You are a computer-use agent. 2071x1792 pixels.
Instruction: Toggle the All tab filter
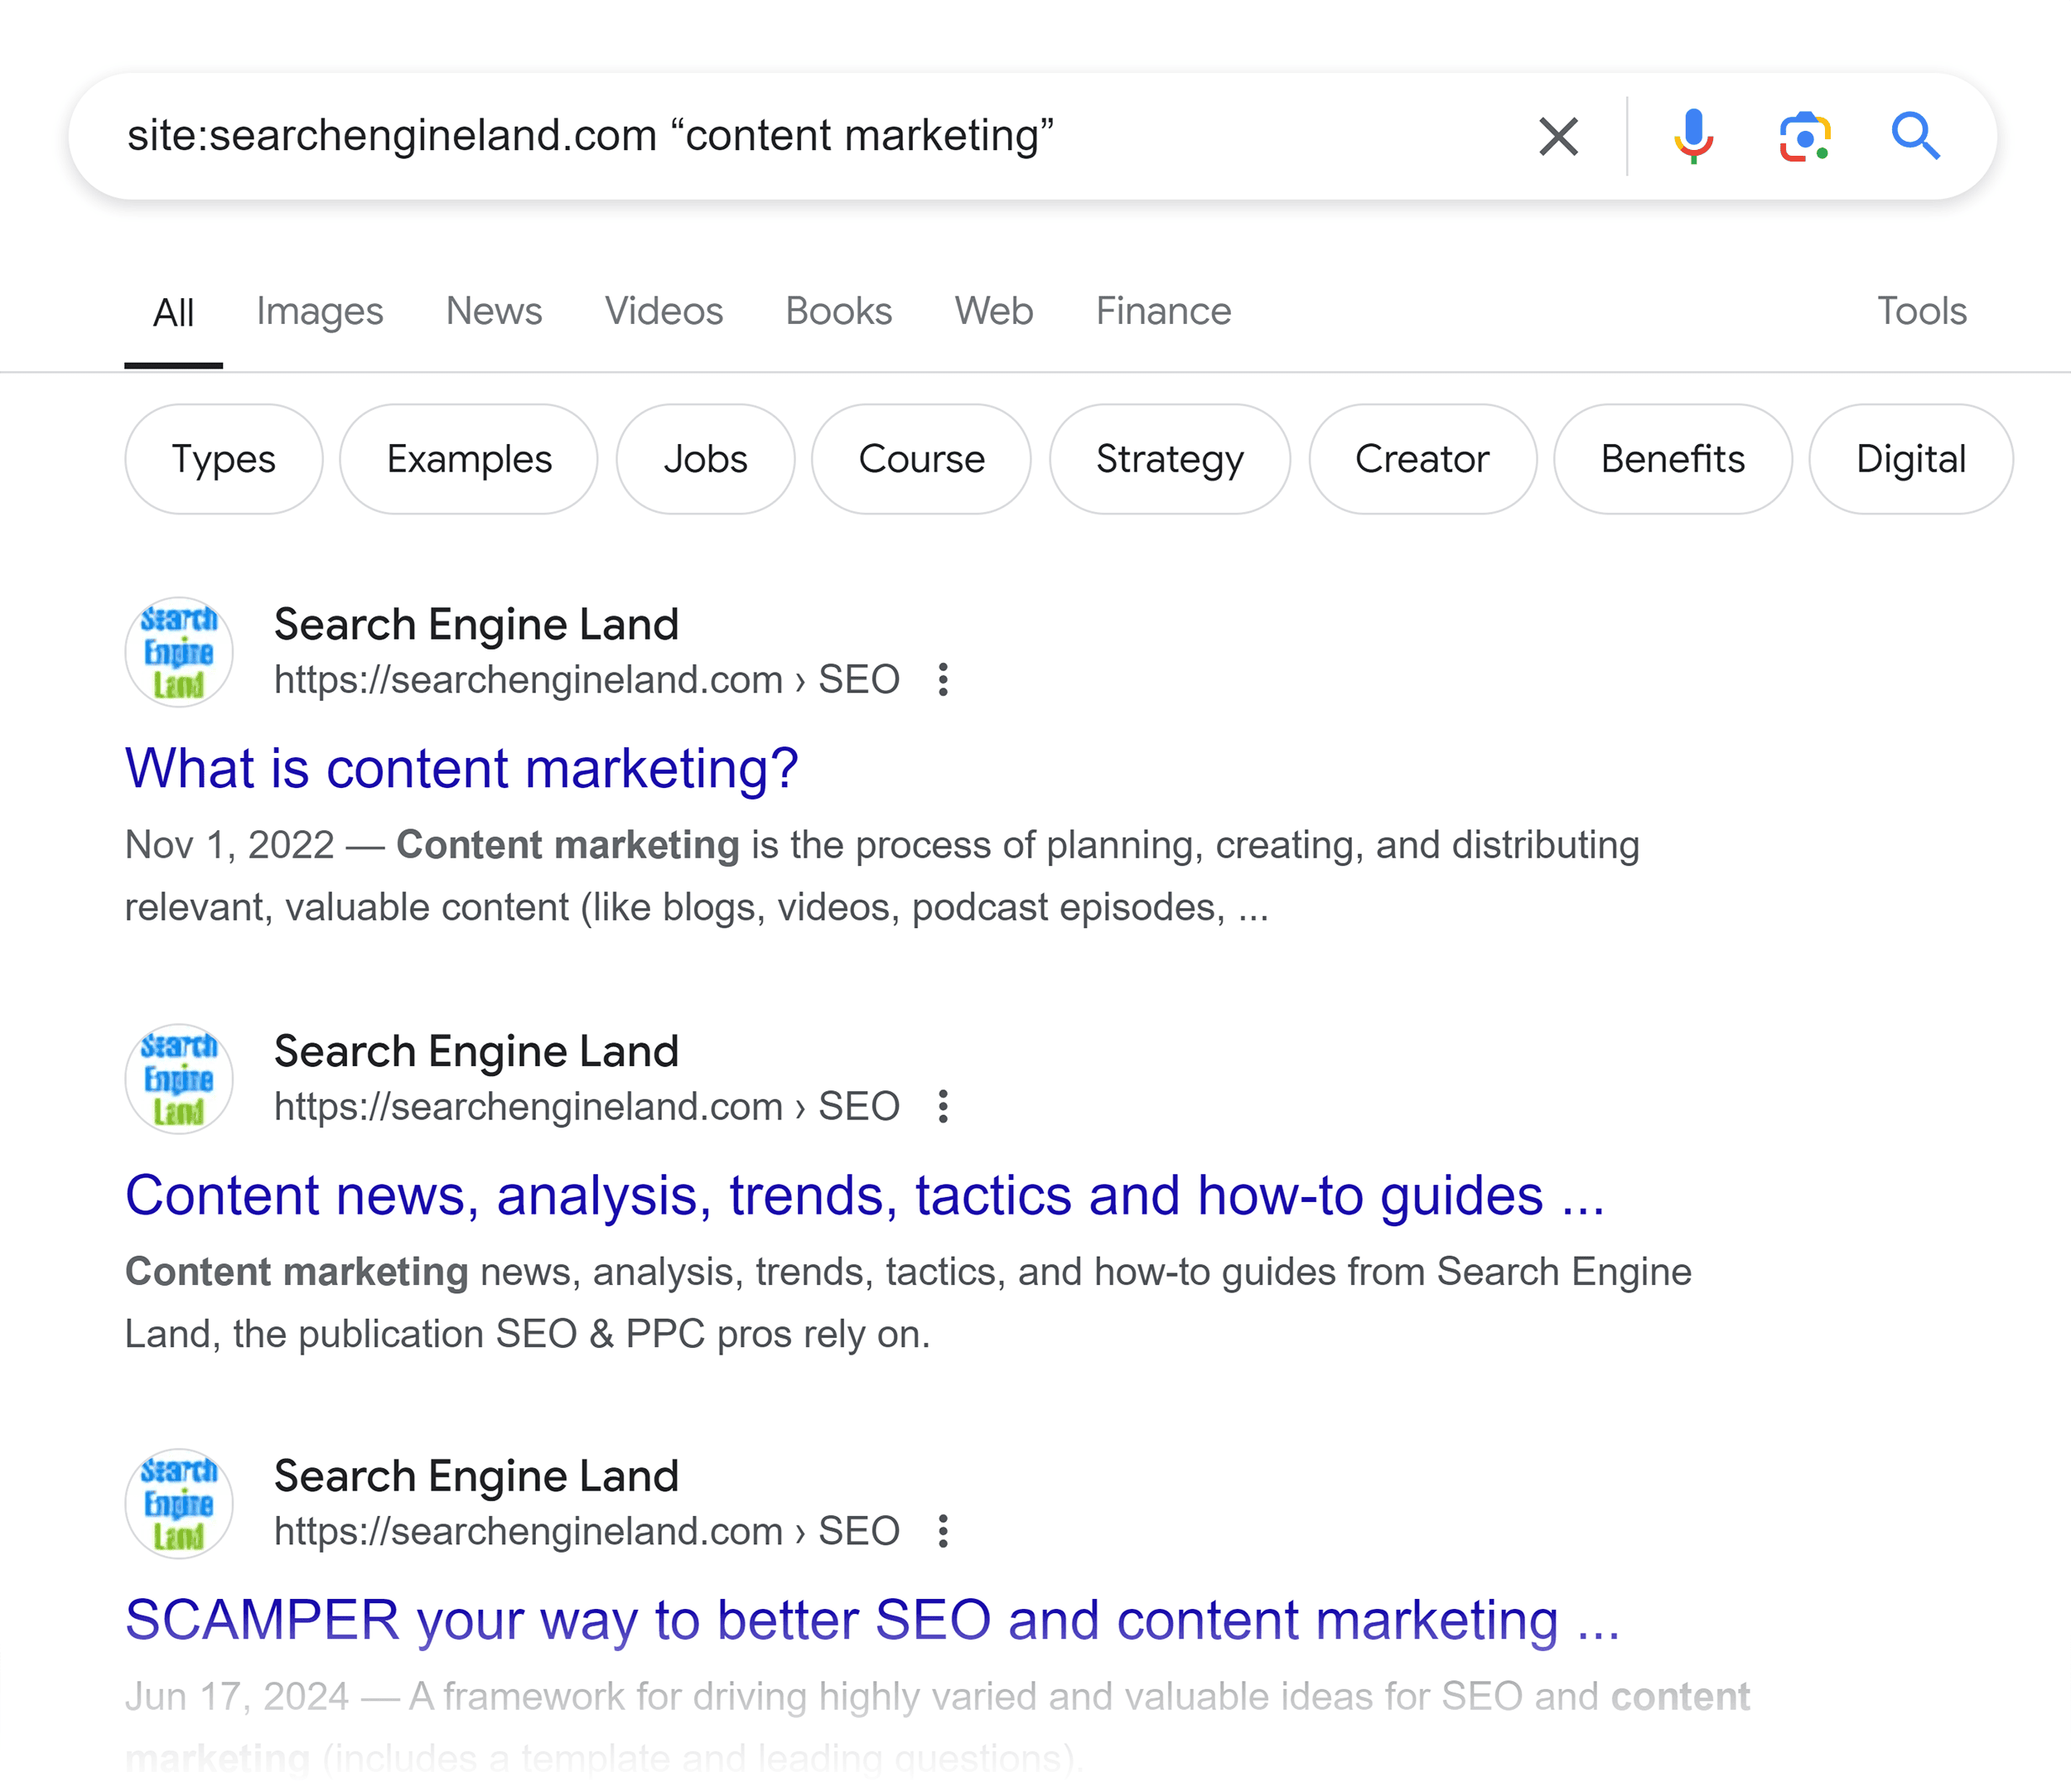(169, 312)
